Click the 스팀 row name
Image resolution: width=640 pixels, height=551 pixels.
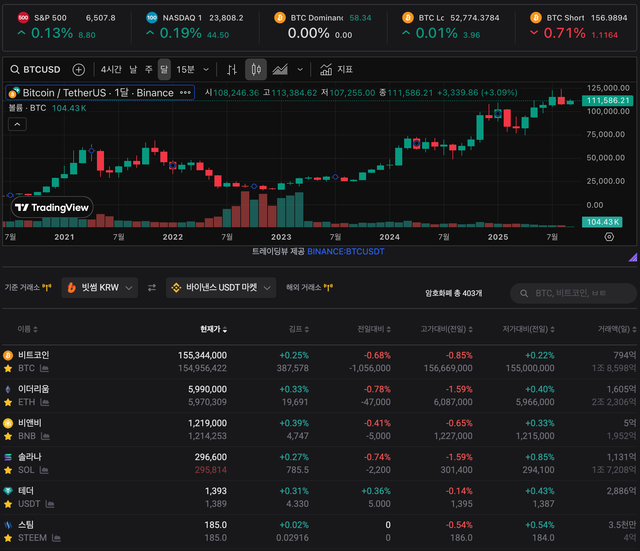(x=26, y=524)
